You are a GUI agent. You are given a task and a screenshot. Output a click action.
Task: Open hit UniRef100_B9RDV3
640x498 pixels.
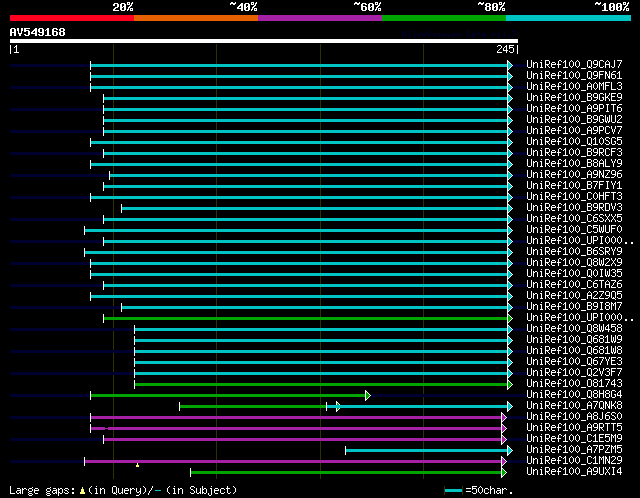574,207
